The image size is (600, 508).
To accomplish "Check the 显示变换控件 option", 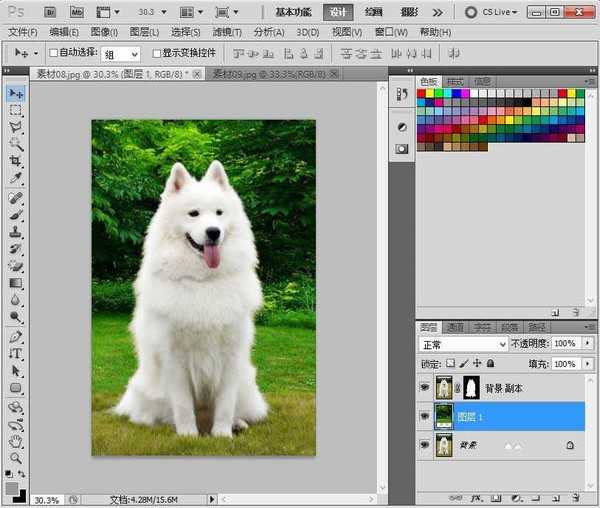I will pyautogui.click(x=156, y=53).
